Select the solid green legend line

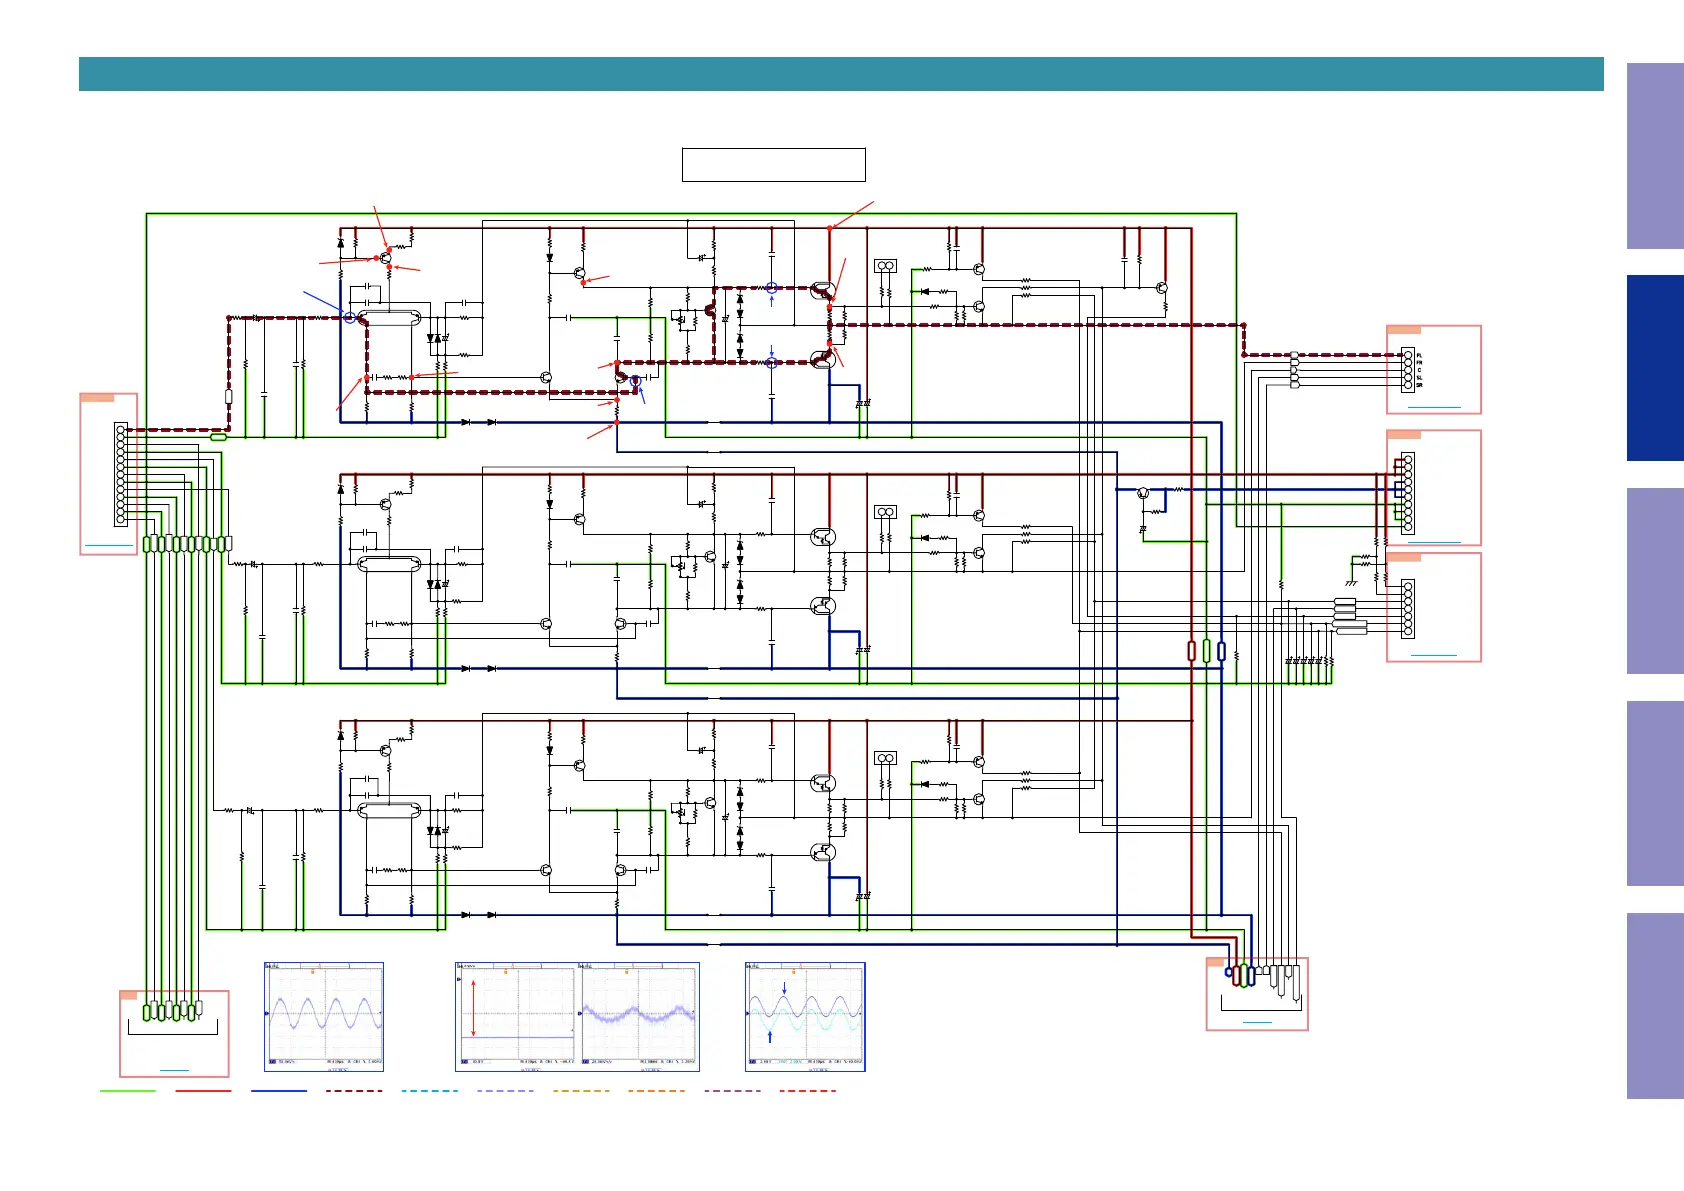tap(128, 1091)
